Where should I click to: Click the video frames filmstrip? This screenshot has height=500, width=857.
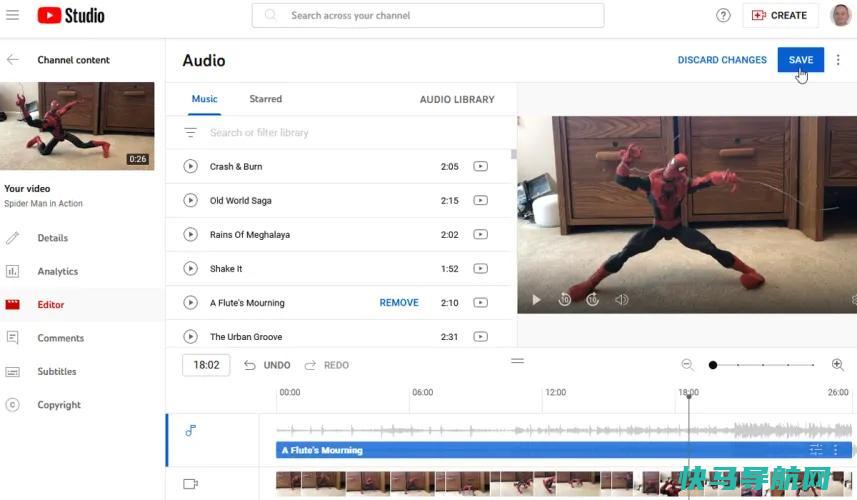pyautogui.click(x=563, y=484)
